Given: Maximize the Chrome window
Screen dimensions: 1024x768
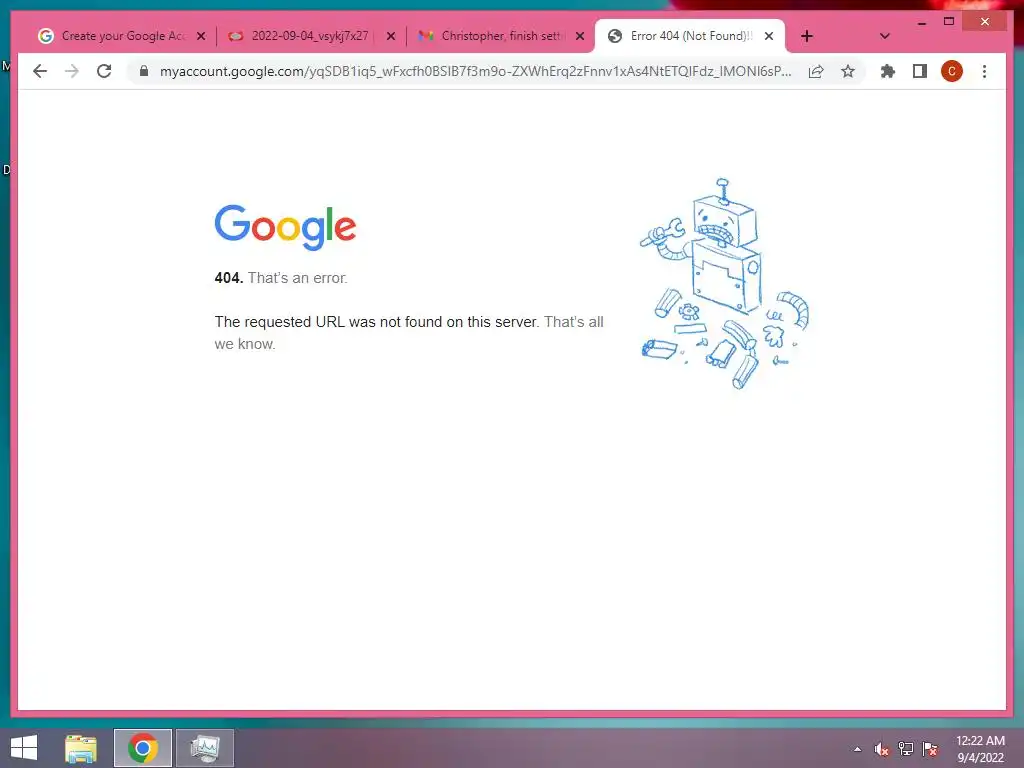Looking at the screenshot, I should [949, 22].
